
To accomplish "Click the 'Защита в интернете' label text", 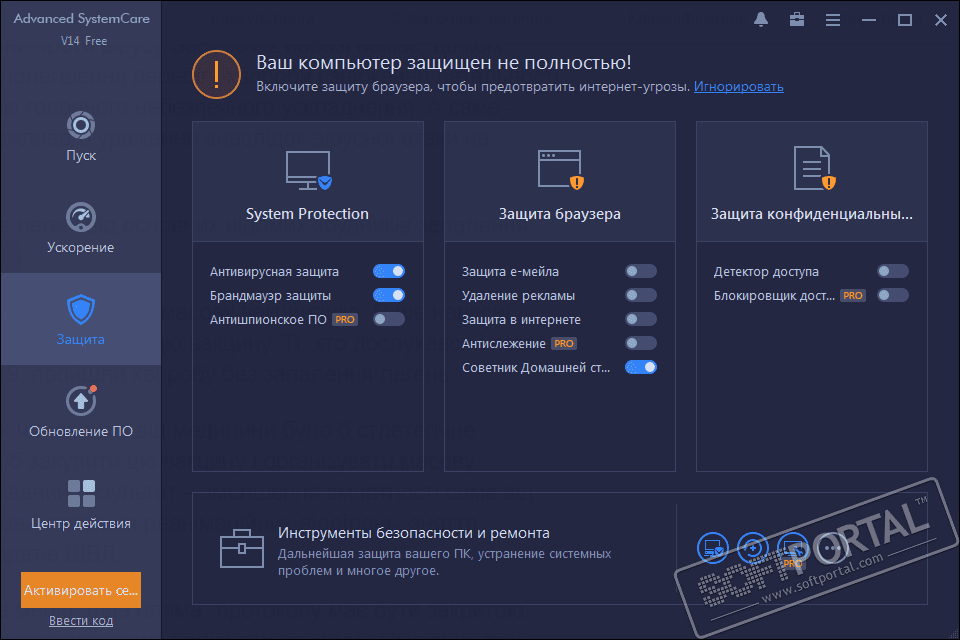I will tap(521, 320).
